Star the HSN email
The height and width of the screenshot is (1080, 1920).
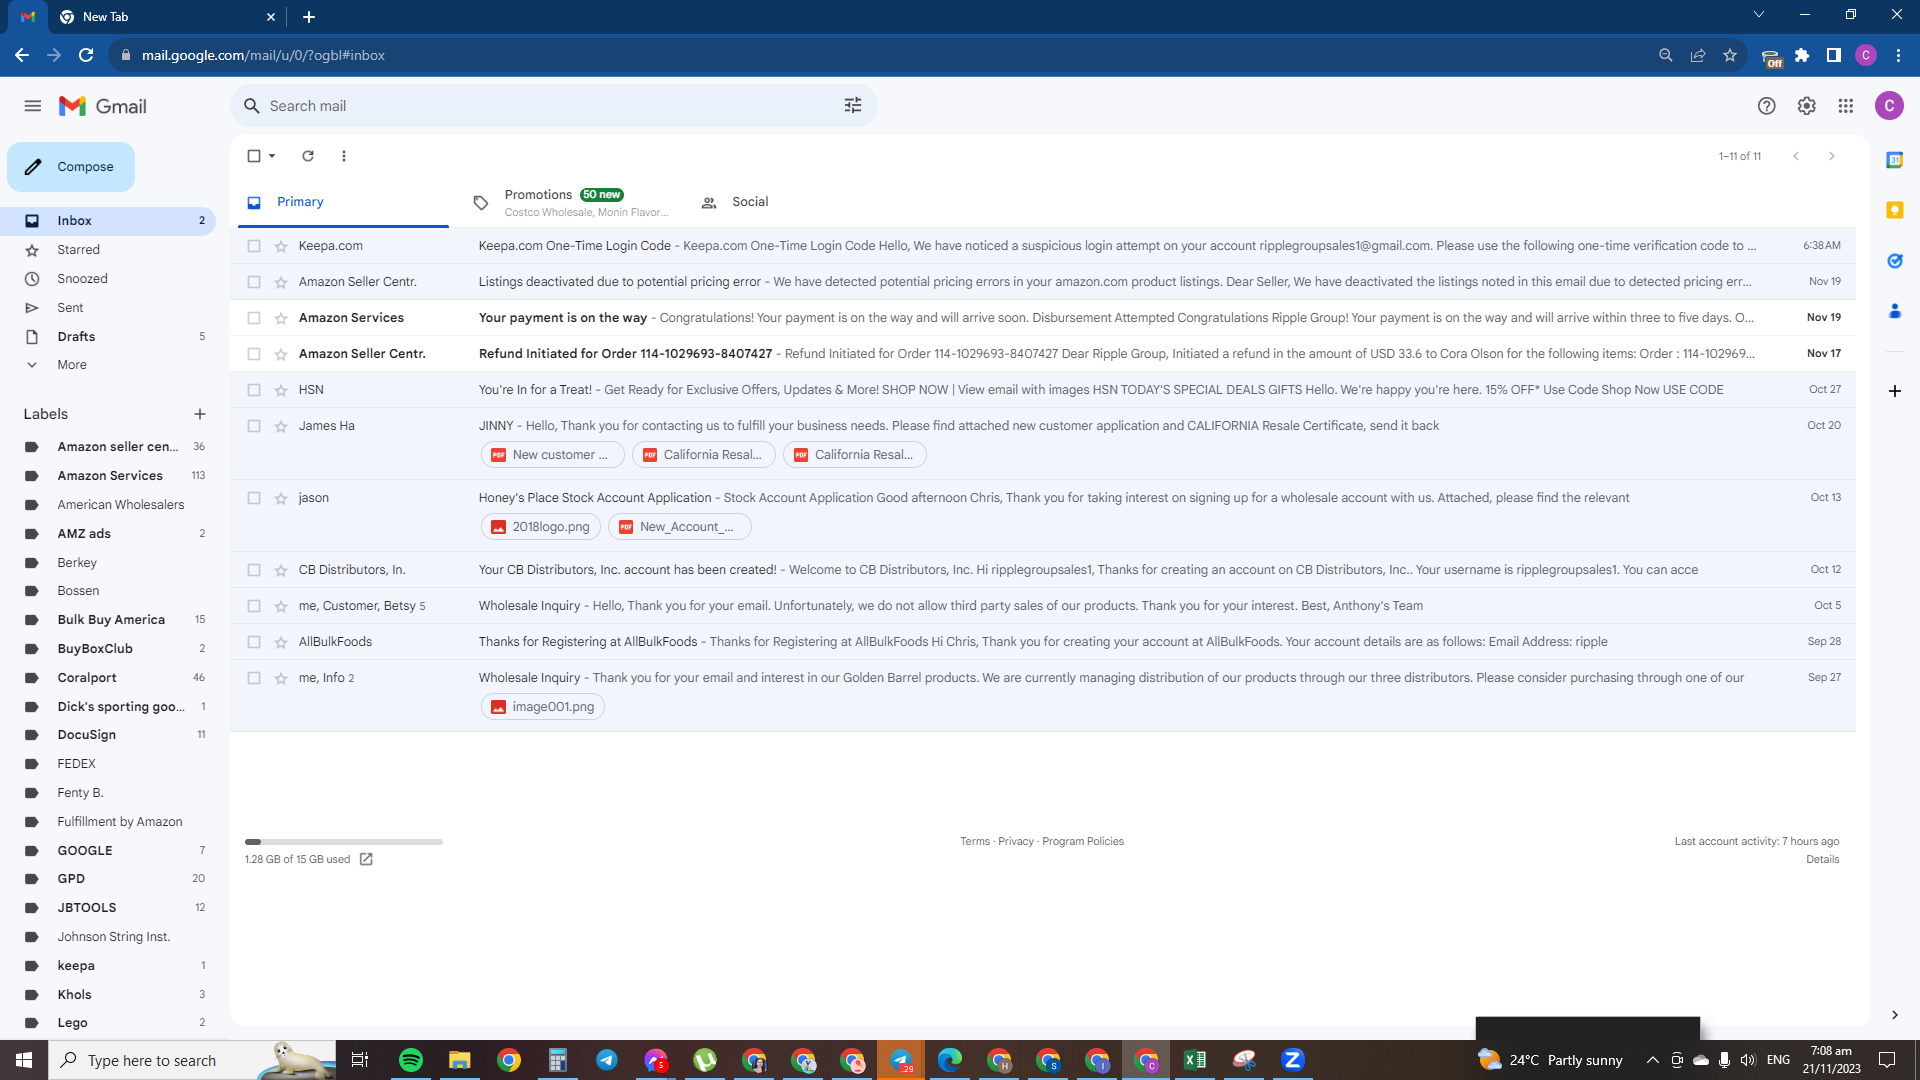(x=281, y=390)
